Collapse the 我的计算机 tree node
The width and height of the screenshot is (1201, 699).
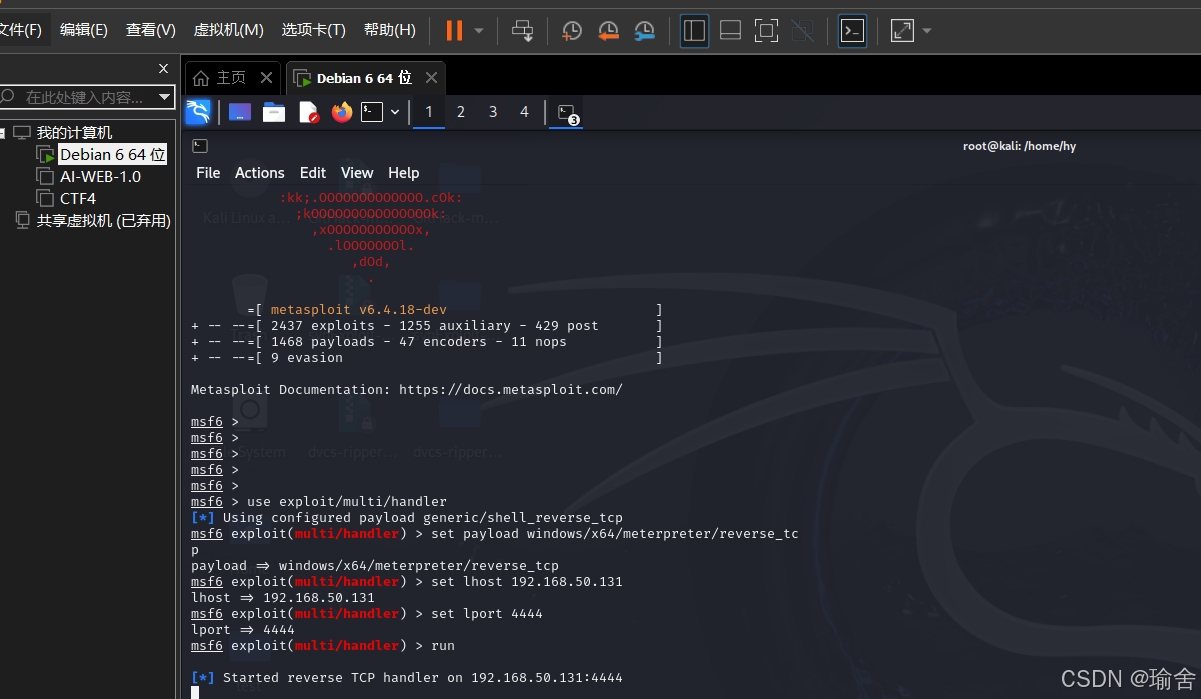coord(3,133)
